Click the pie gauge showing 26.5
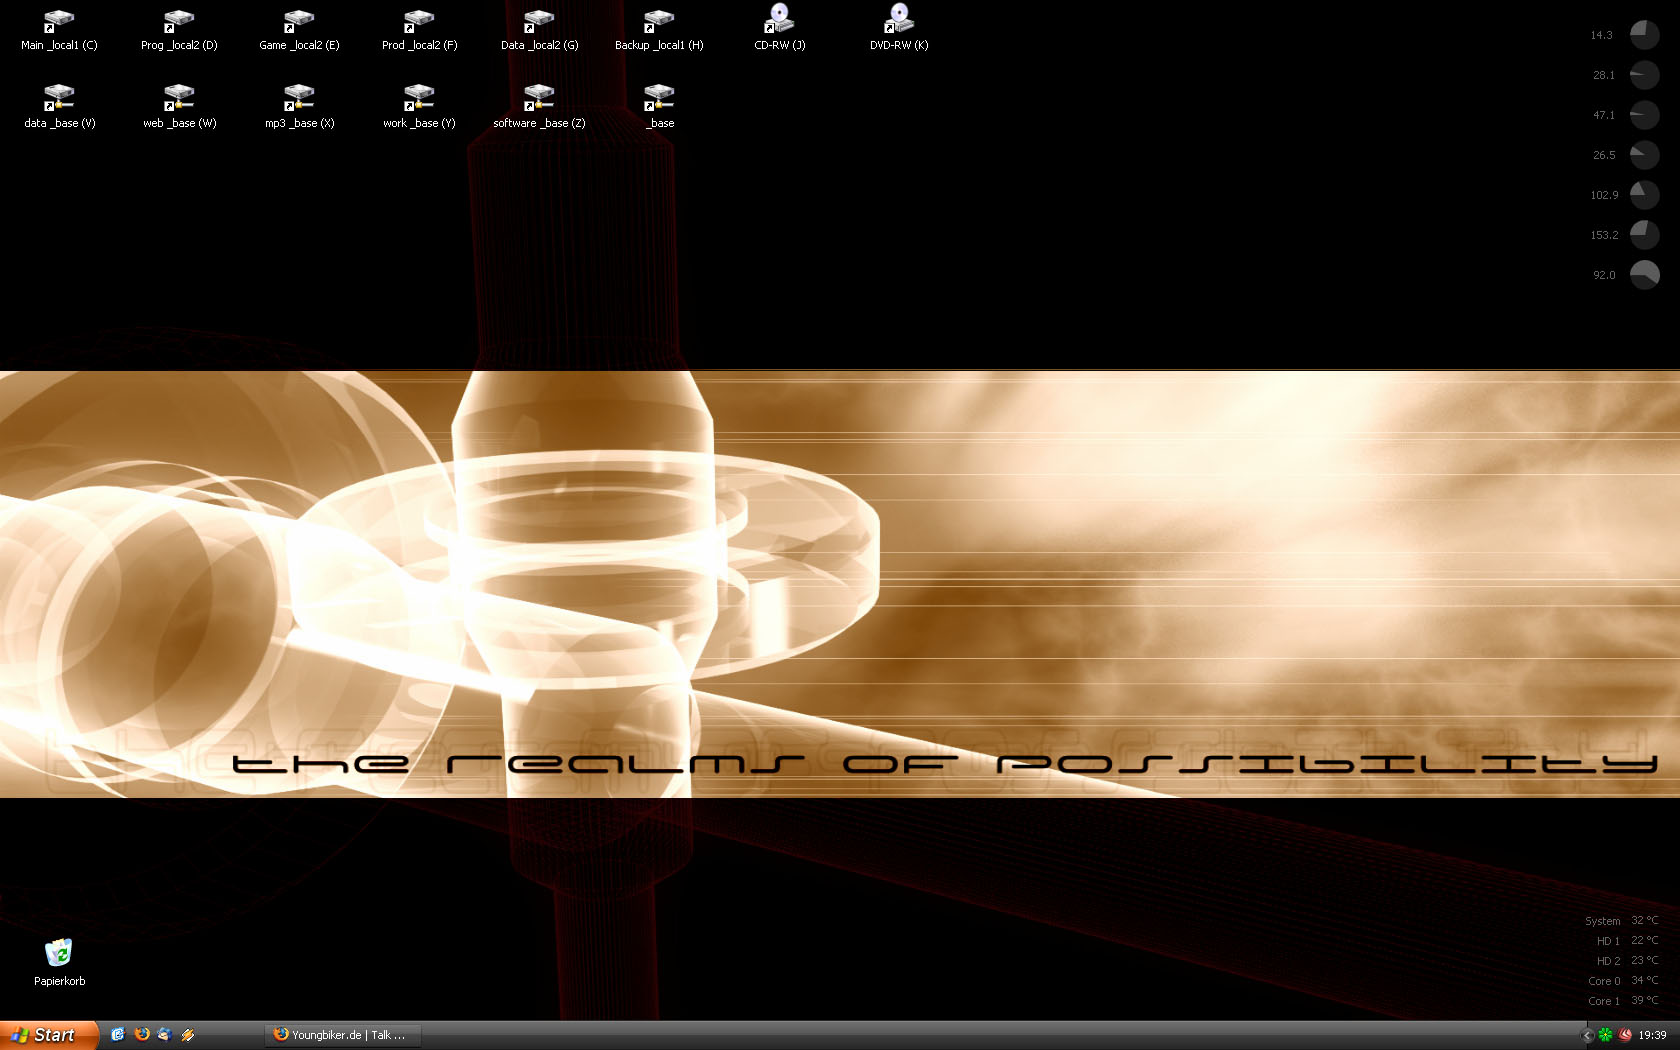 tap(1644, 155)
